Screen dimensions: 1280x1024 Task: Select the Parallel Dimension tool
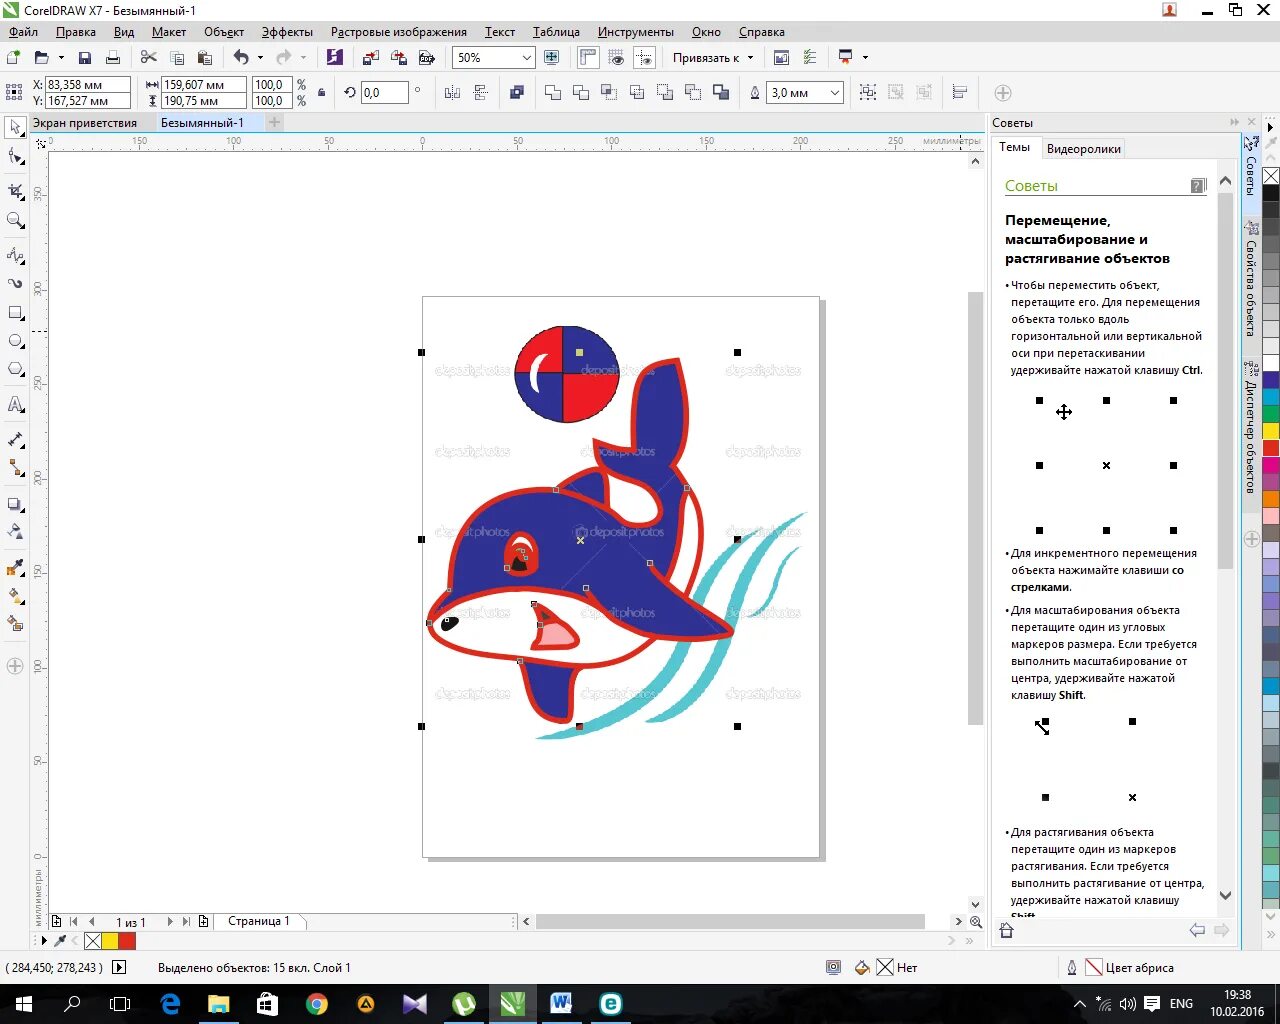click(x=15, y=440)
